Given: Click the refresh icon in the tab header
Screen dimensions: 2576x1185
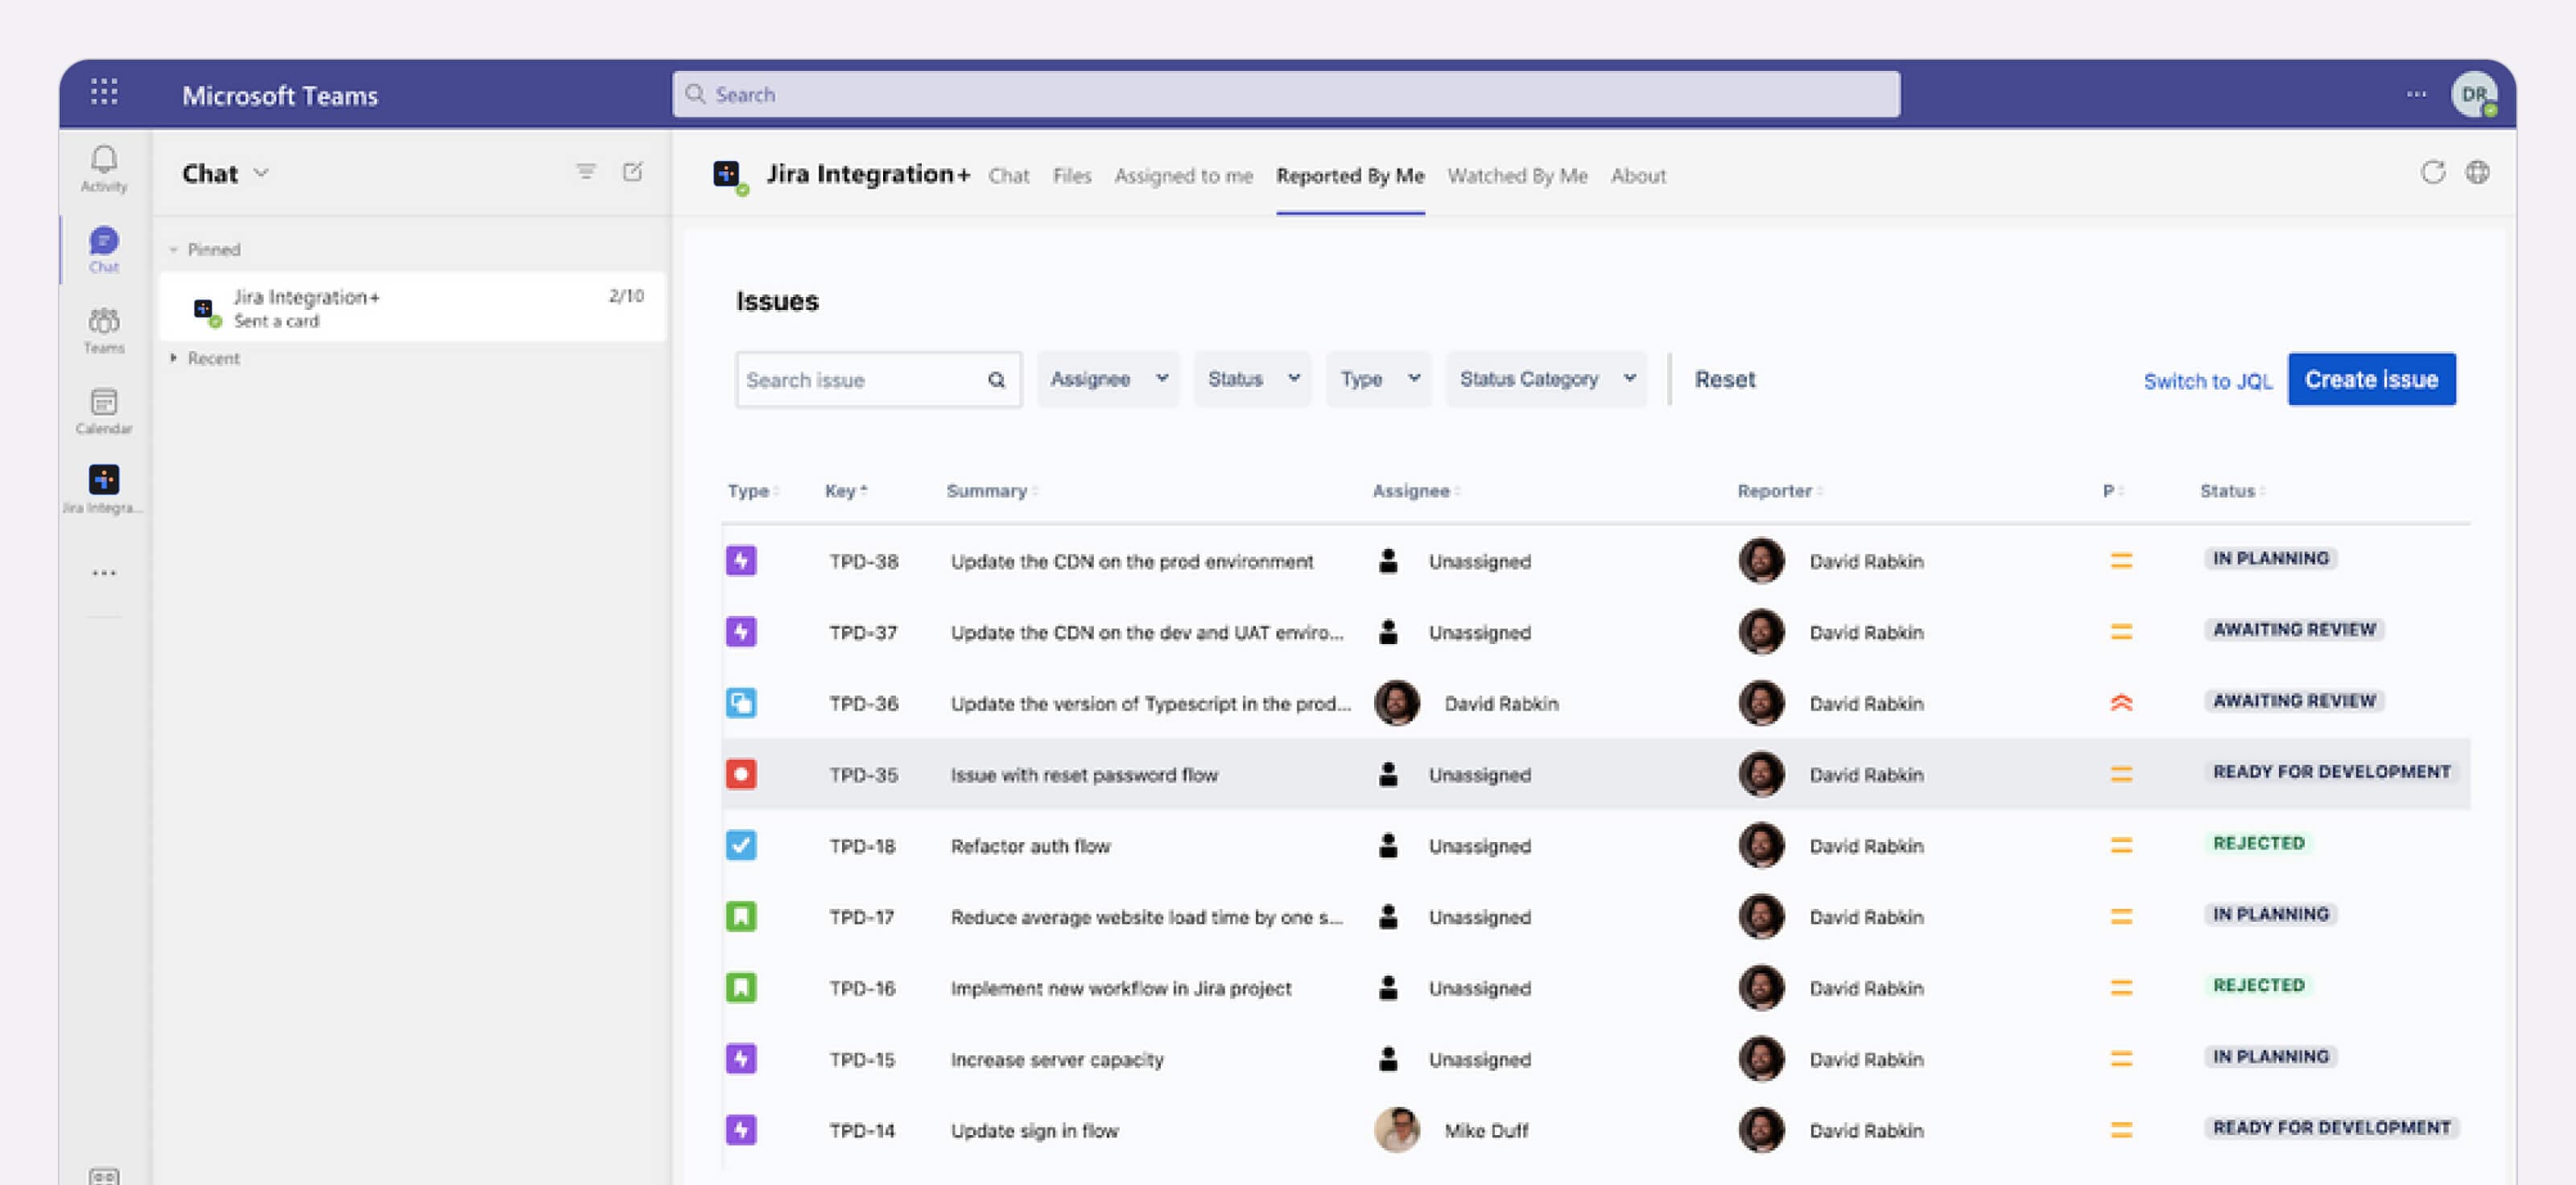Looking at the screenshot, I should point(2433,172).
